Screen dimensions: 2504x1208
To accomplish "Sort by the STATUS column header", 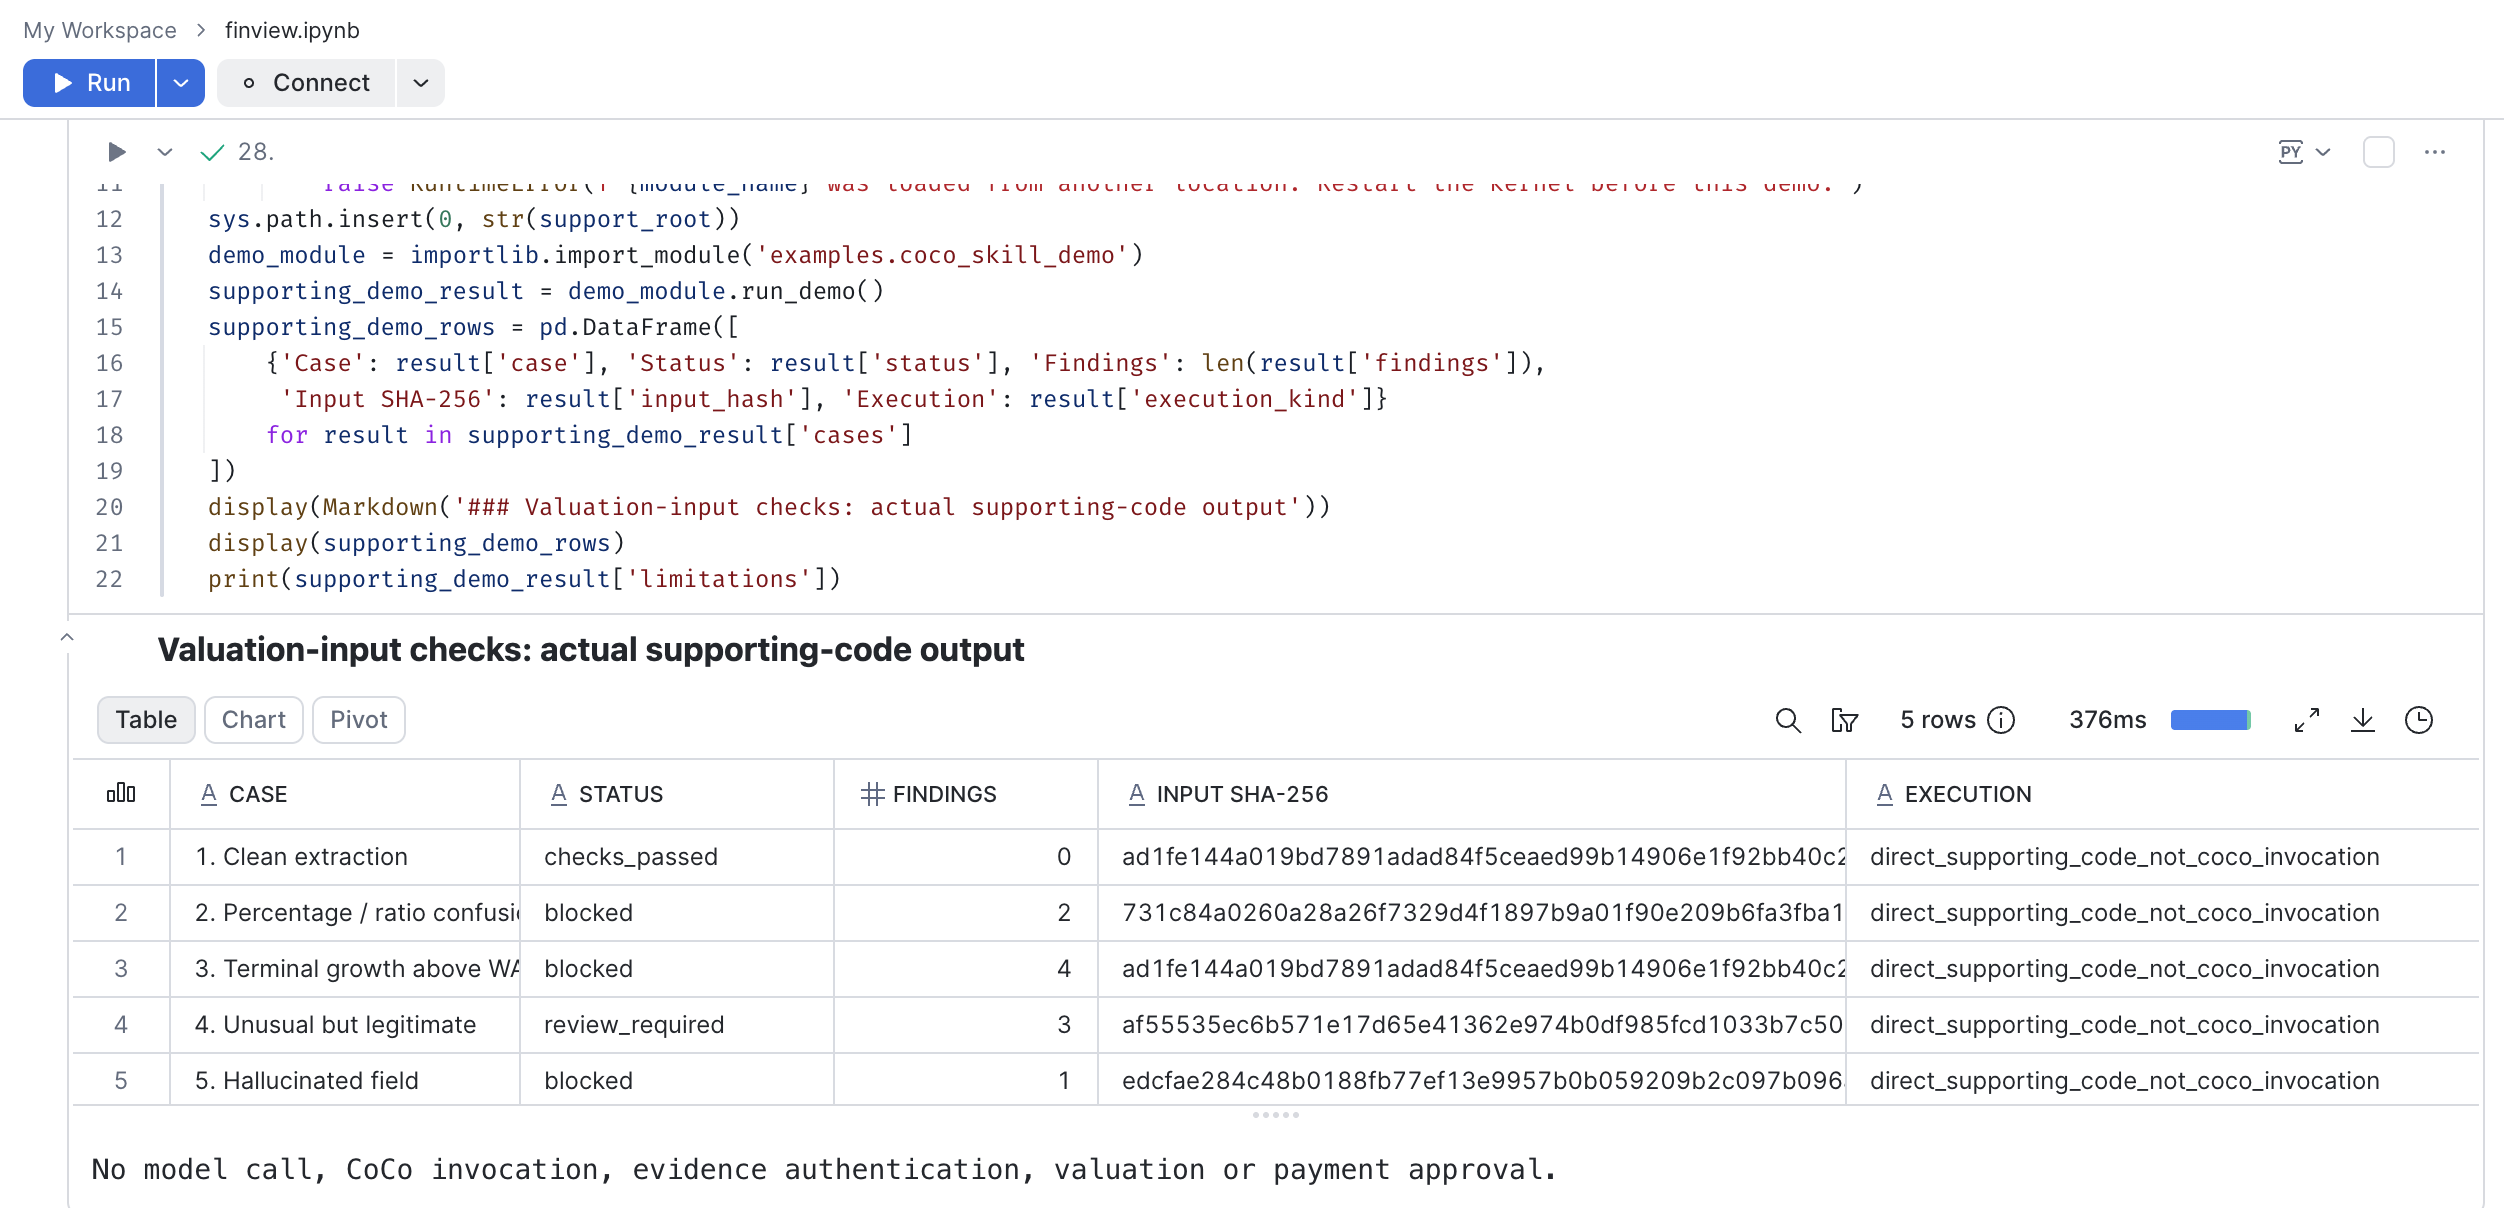I will coord(677,794).
